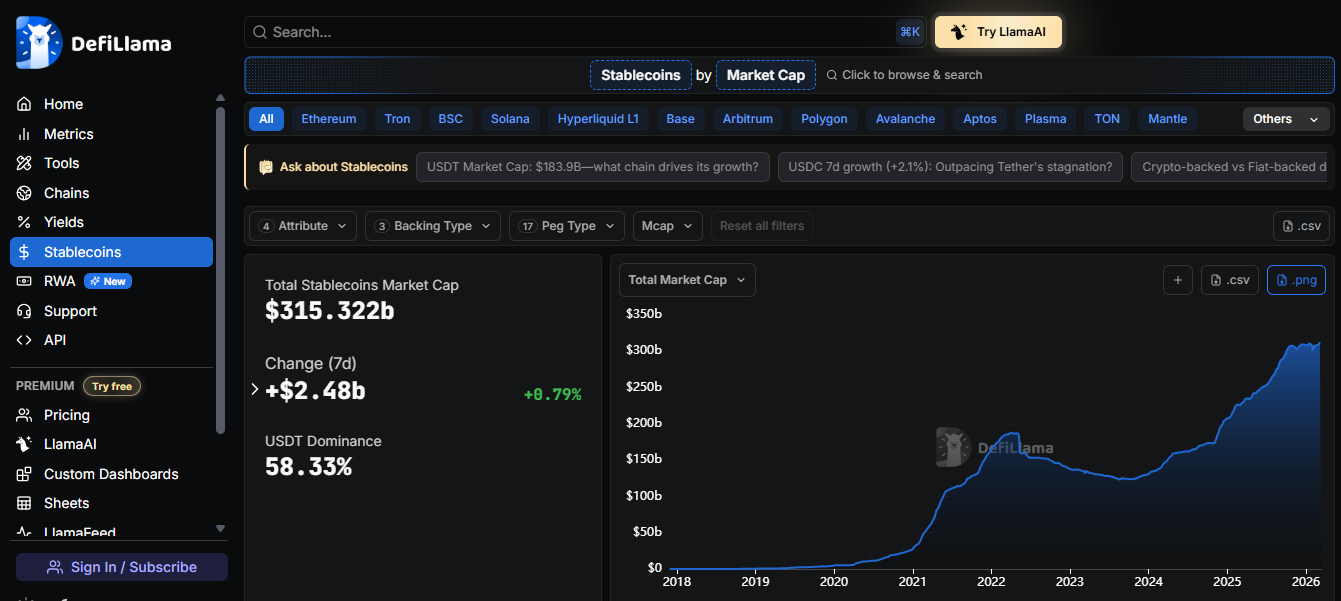Select the Mantle chain tab
The width and height of the screenshot is (1341, 601).
(1167, 119)
